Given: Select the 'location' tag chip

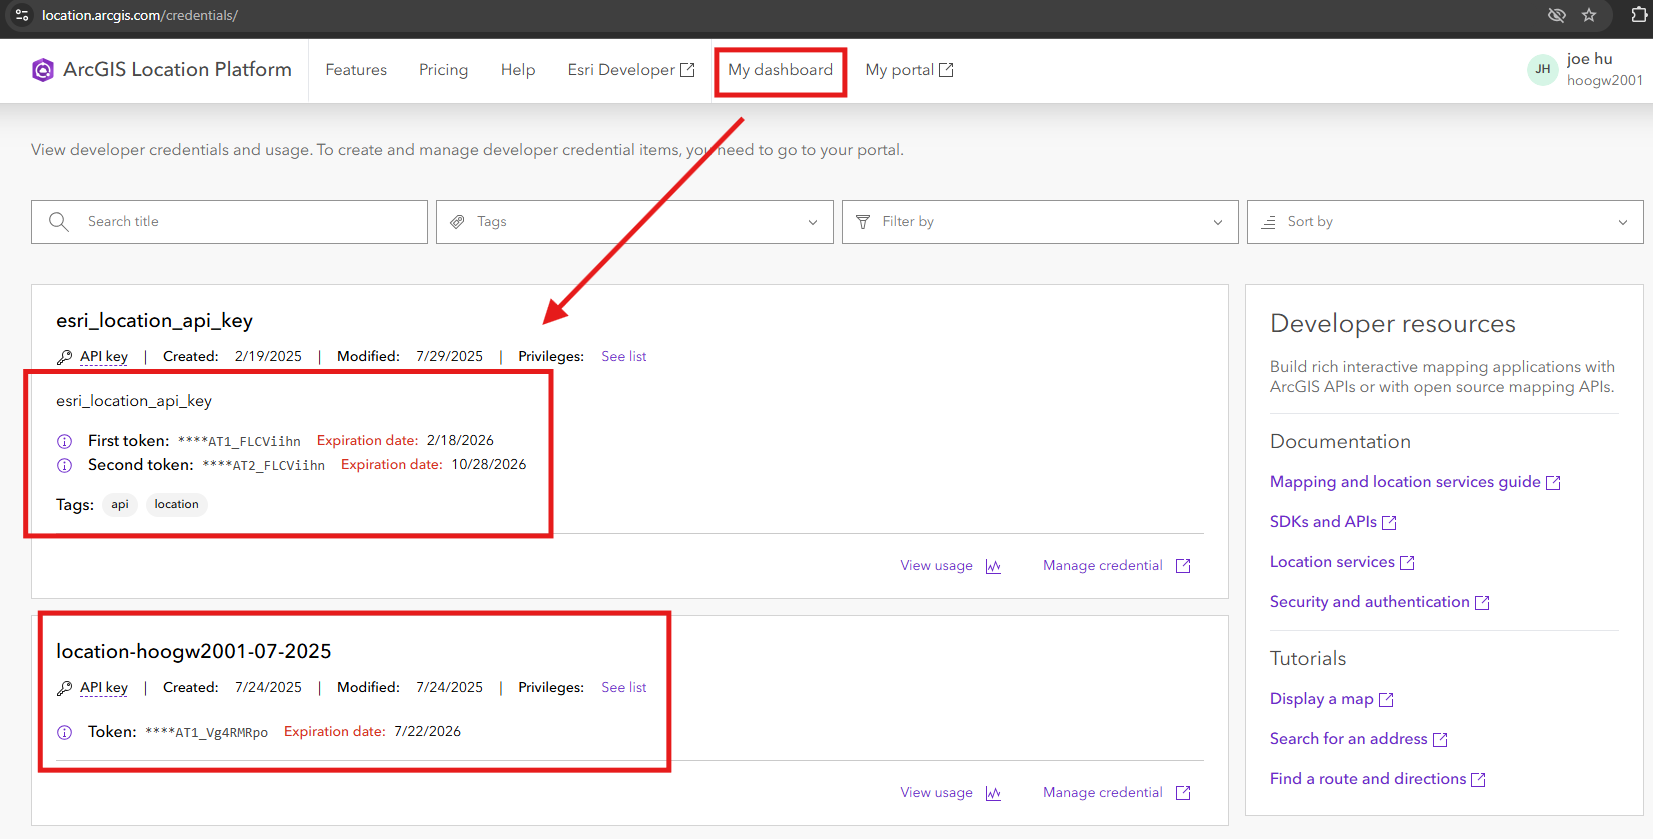Looking at the screenshot, I should pyautogui.click(x=176, y=505).
